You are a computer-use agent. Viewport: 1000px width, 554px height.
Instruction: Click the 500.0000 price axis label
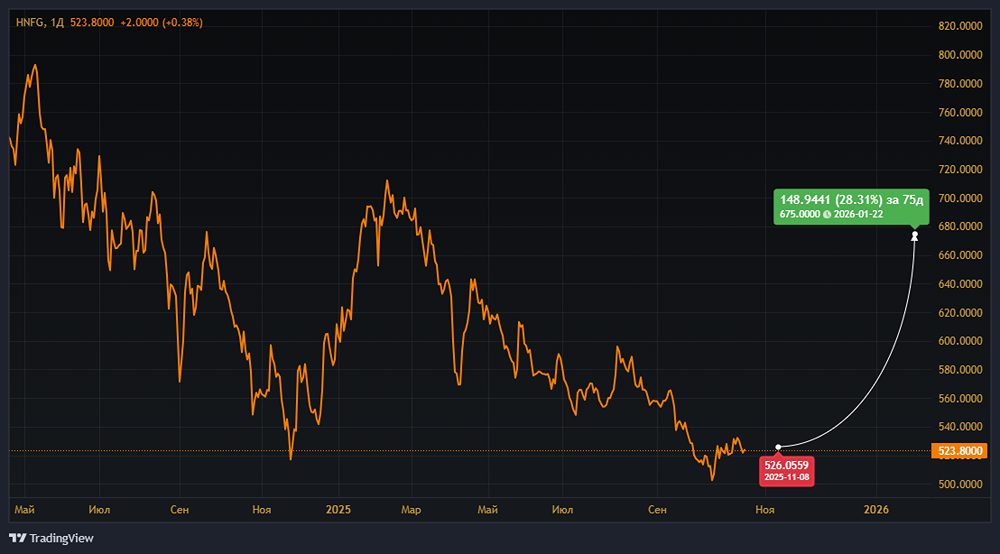point(960,485)
